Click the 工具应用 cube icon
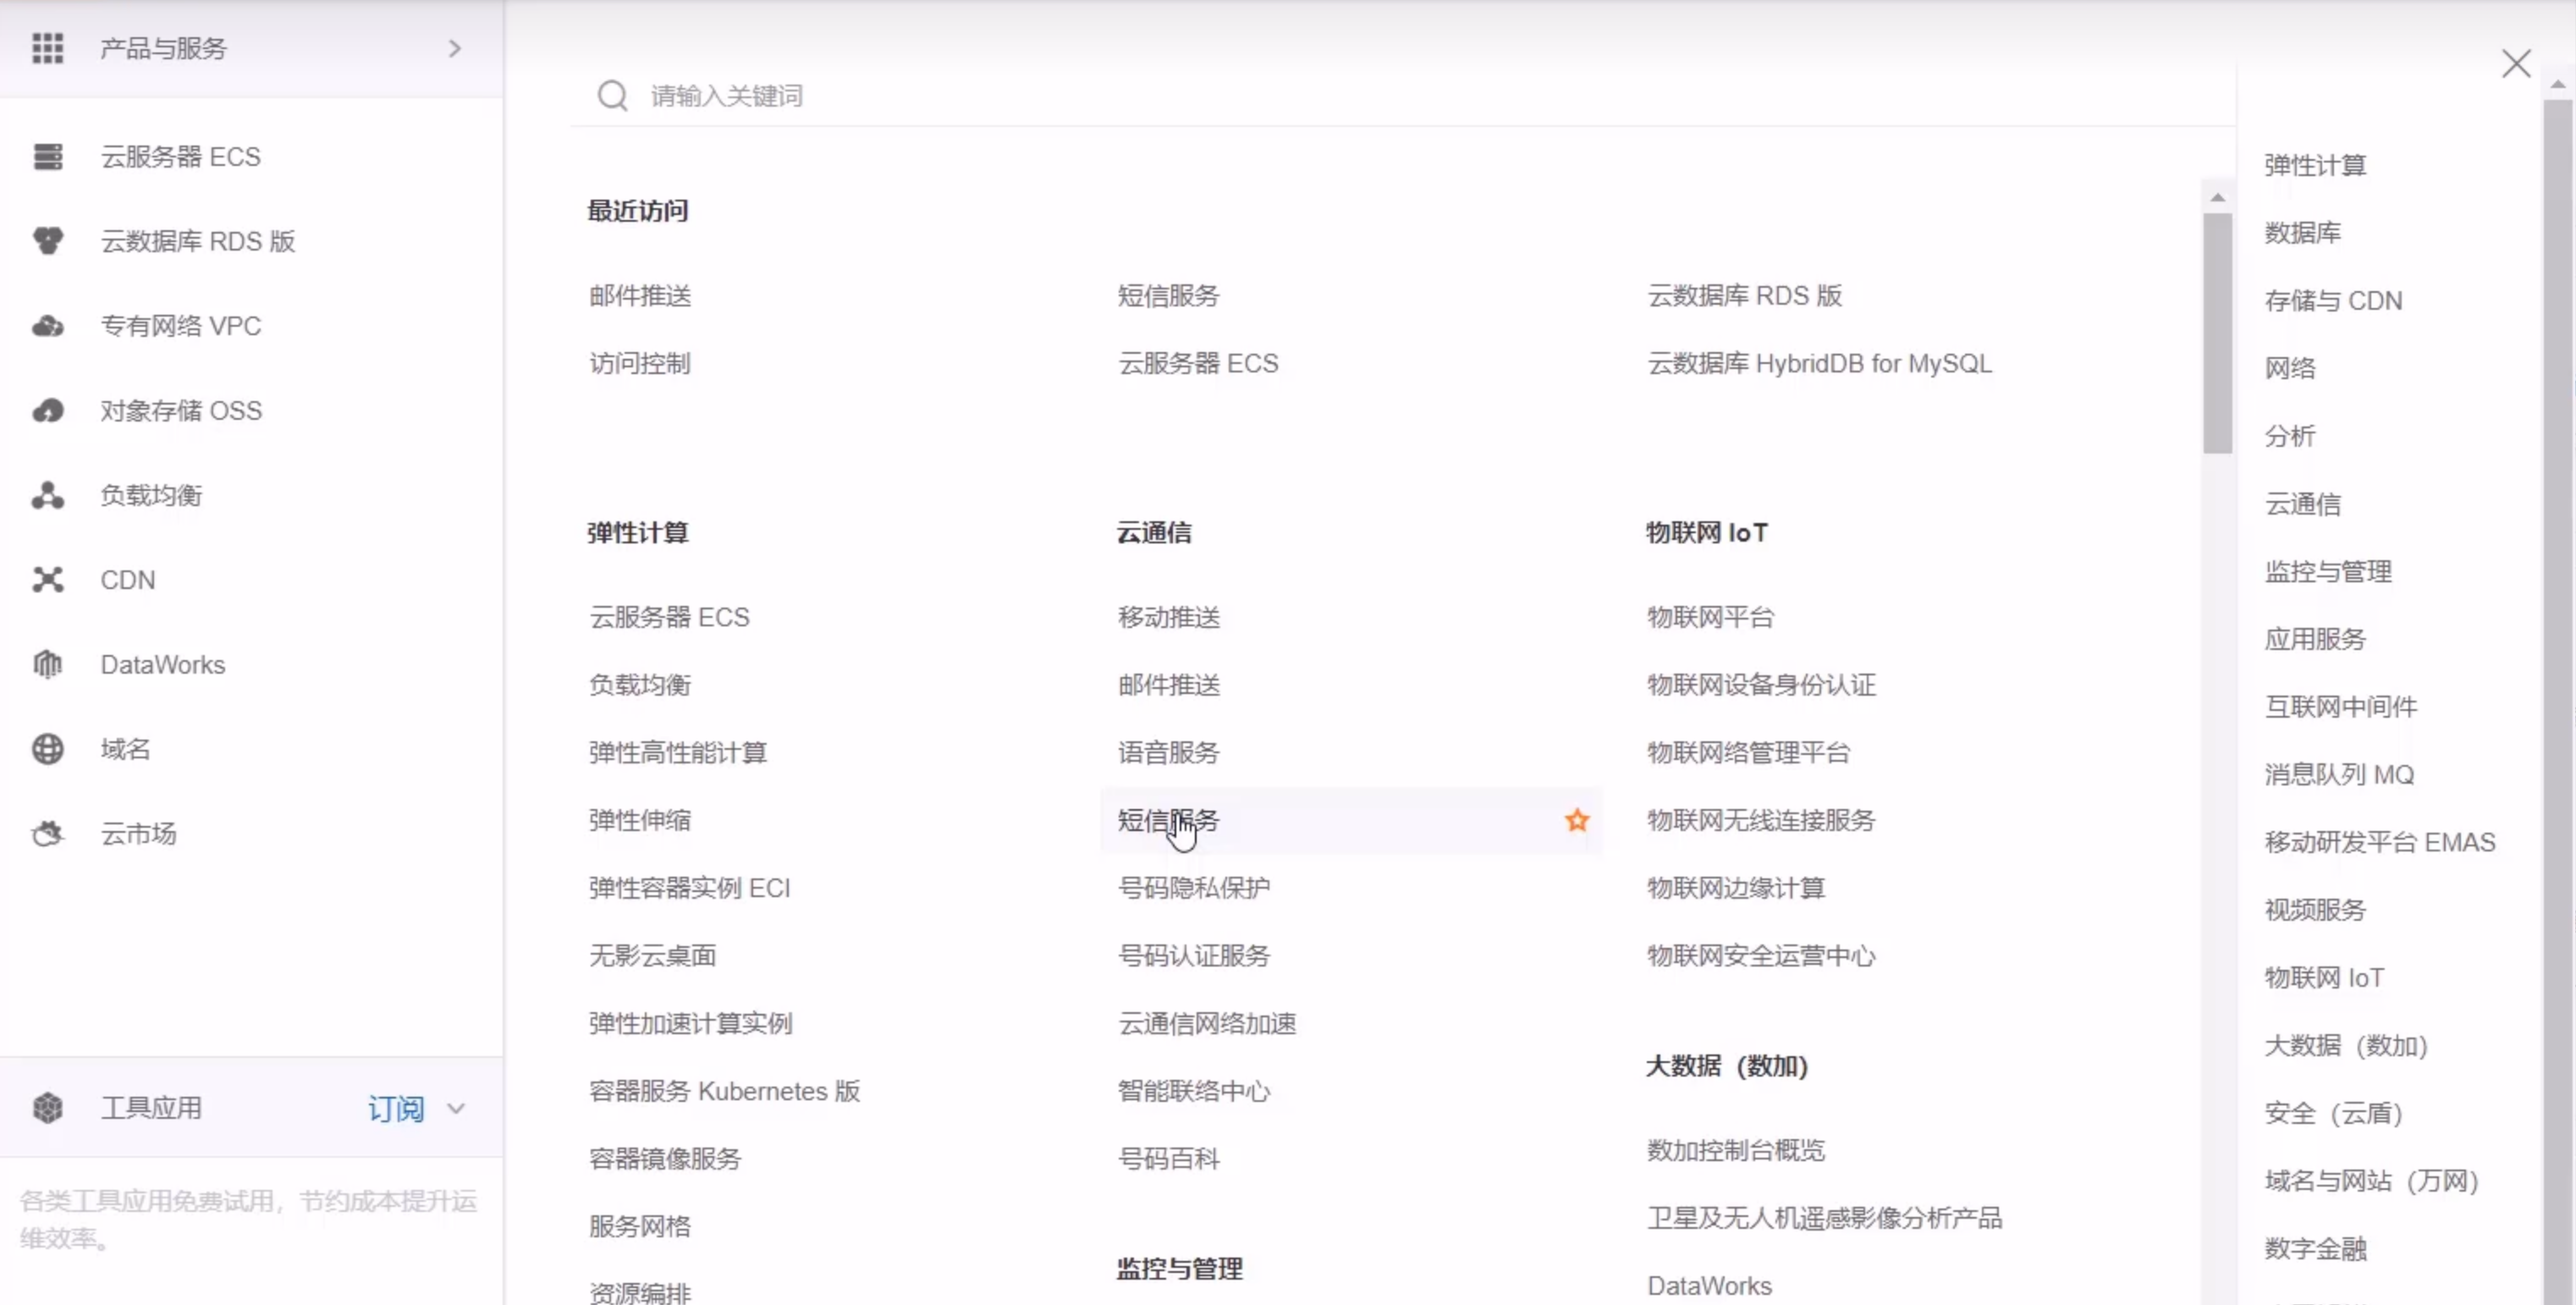The width and height of the screenshot is (2576, 1305). point(47,1108)
